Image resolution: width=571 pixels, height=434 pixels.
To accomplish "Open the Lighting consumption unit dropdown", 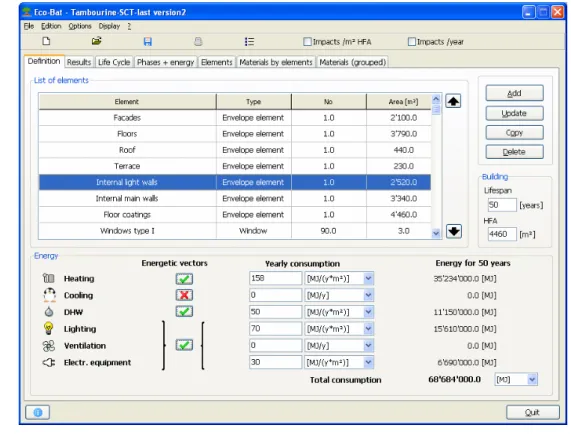I will click(368, 328).
